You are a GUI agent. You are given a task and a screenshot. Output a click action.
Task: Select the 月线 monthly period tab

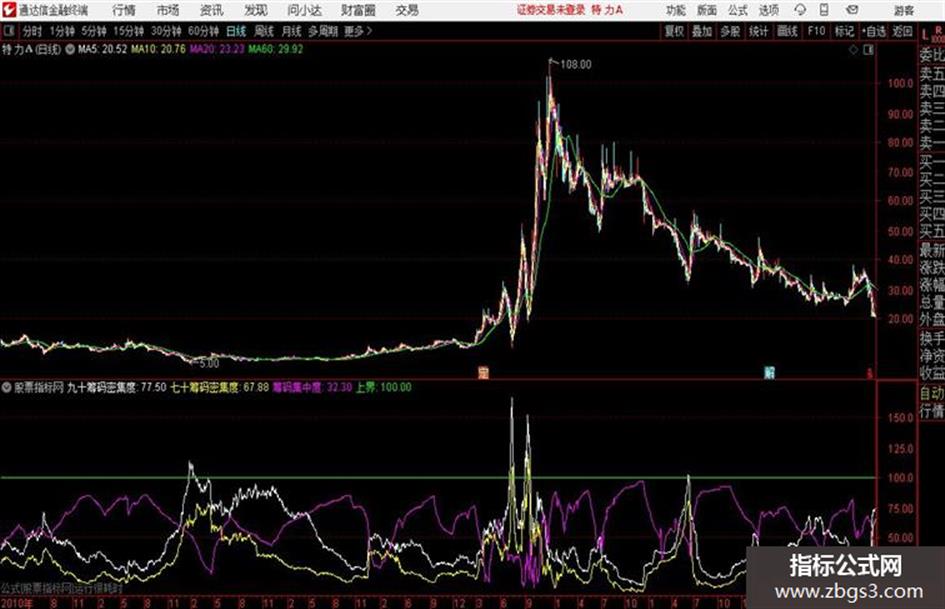click(291, 31)
